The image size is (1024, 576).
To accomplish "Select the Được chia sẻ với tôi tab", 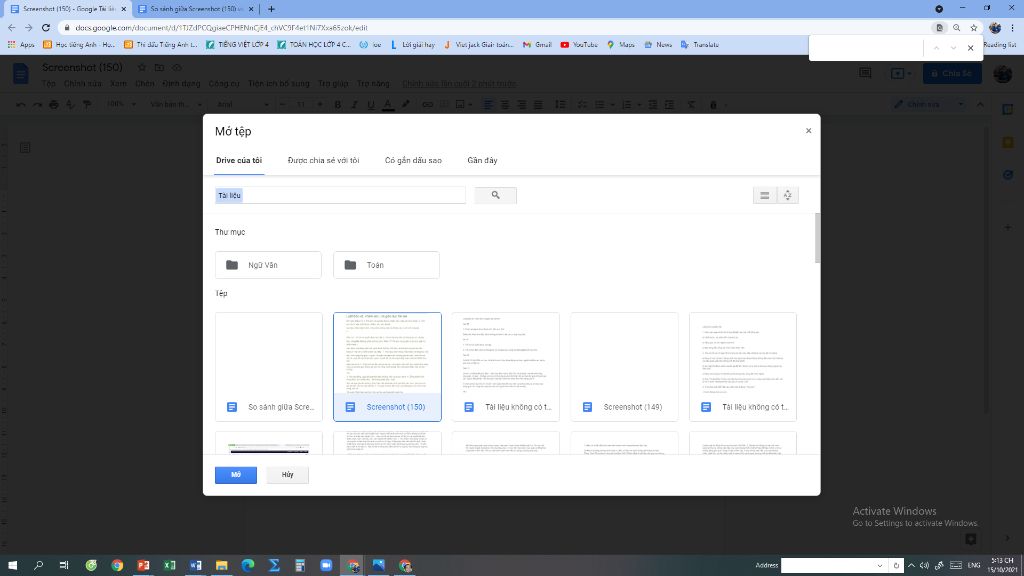I will coord(323,161).
